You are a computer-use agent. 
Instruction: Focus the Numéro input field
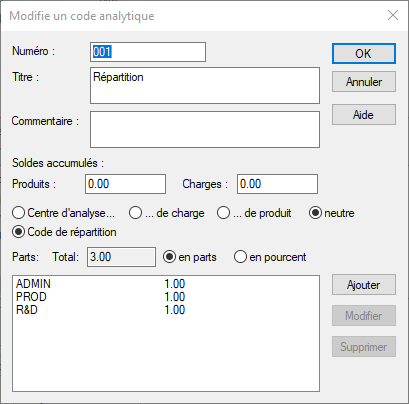[x=148, y=52]
